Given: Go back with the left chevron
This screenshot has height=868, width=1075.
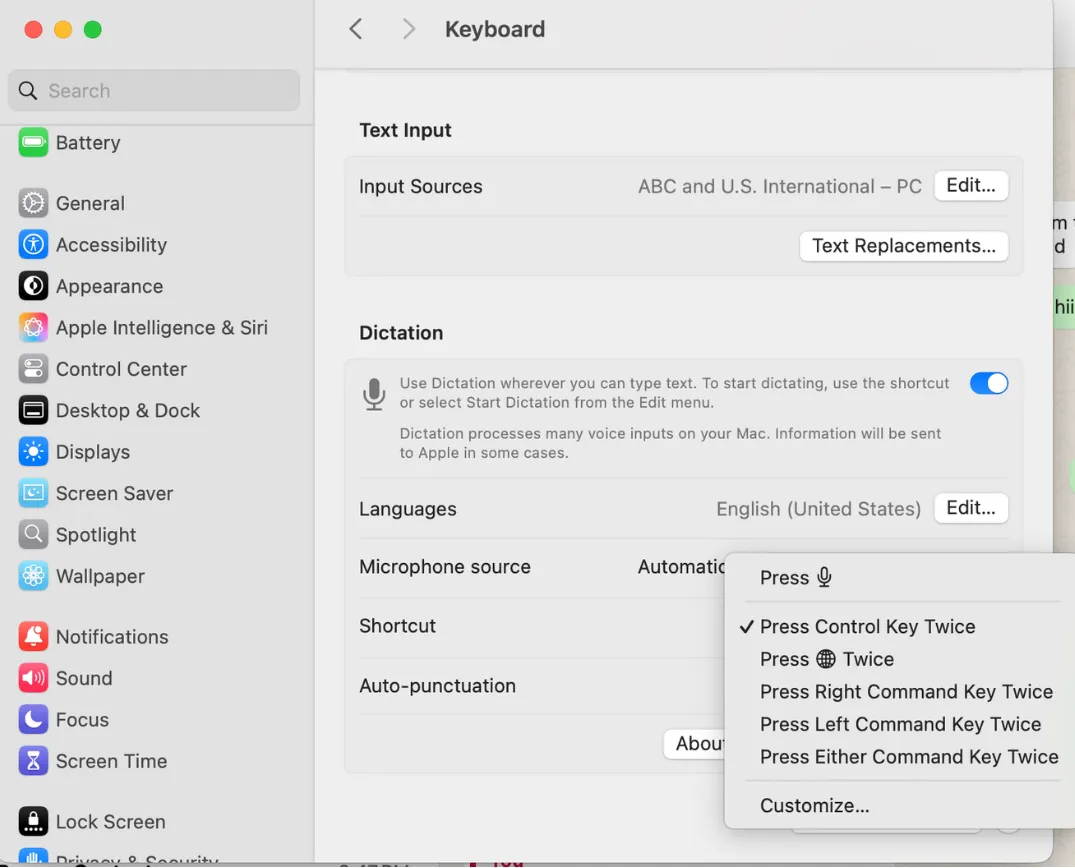Looking at the screenshot, I should [355, 29].
